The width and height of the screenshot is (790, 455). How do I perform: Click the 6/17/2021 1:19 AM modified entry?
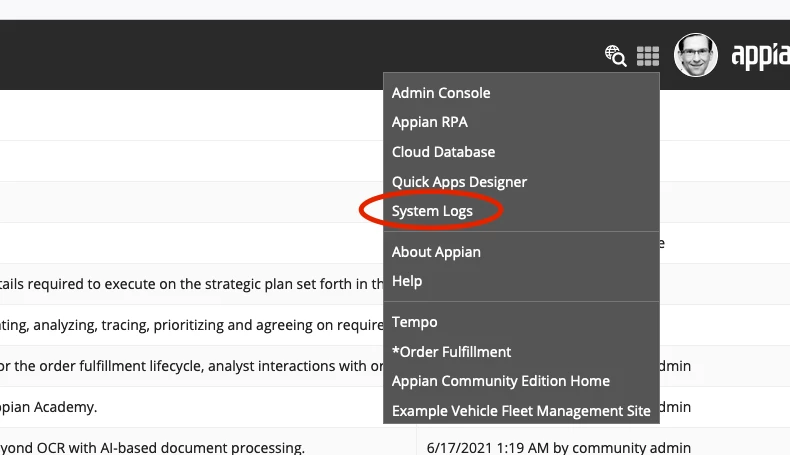(x=559, y=447)
